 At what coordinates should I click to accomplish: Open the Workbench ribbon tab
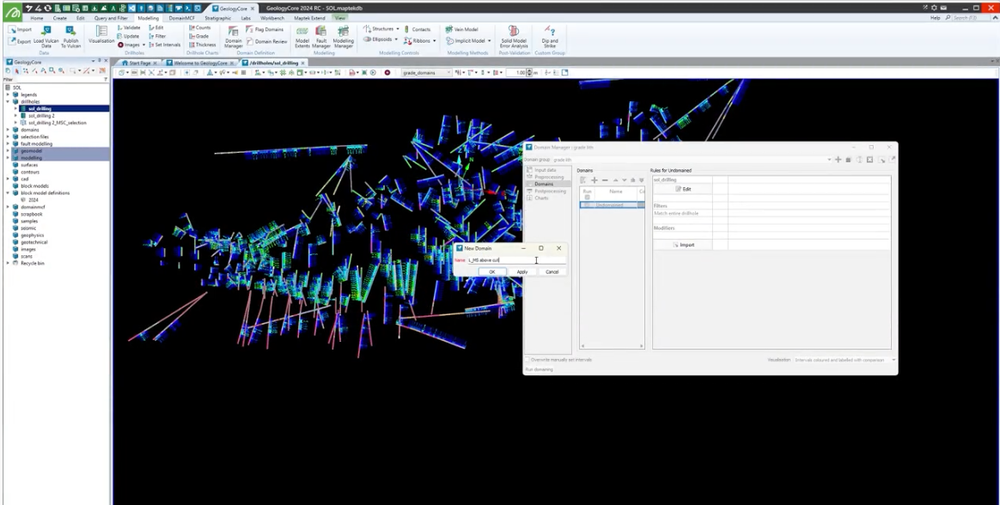coord(272,18)
